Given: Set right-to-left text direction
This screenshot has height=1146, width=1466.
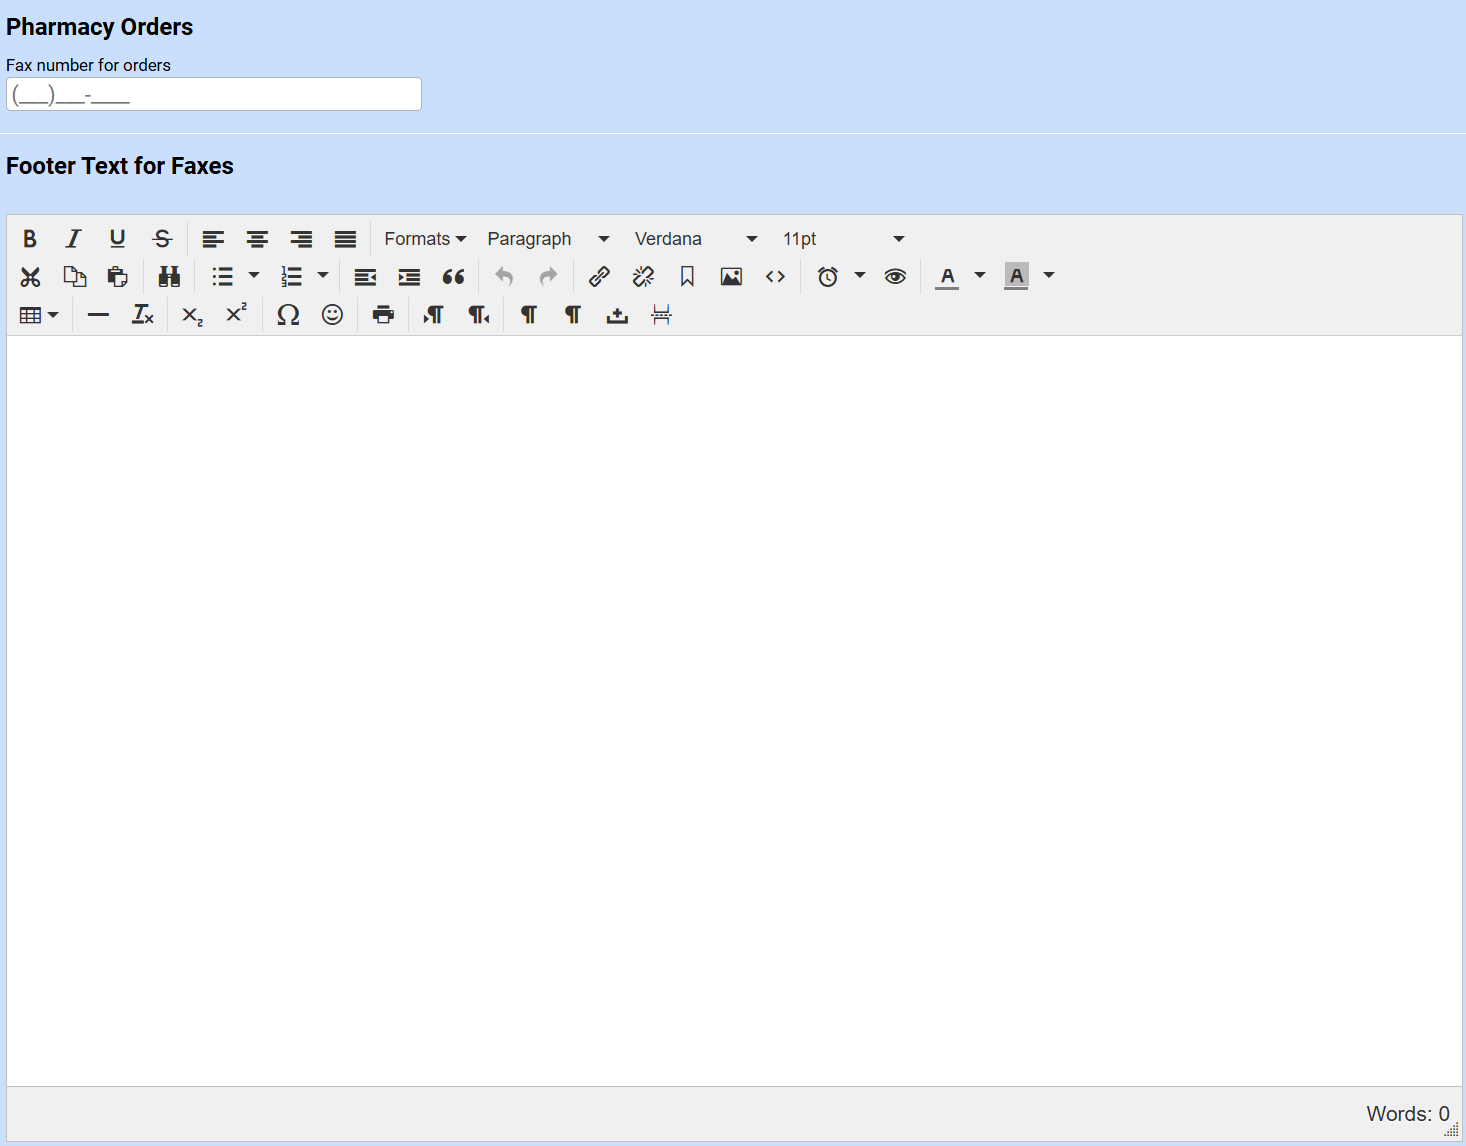Looking at the screenshot, I should (x=478, y=315).
